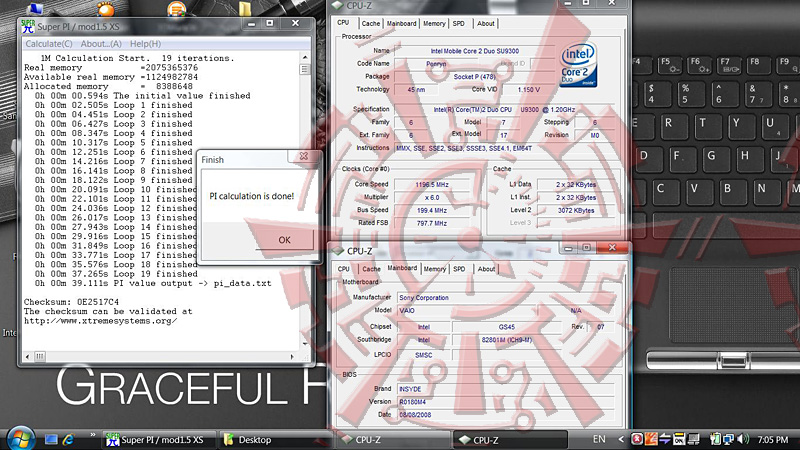Click the Core Speed value '1196.5 MHz'
800x450 pixels.
[432, 185]
